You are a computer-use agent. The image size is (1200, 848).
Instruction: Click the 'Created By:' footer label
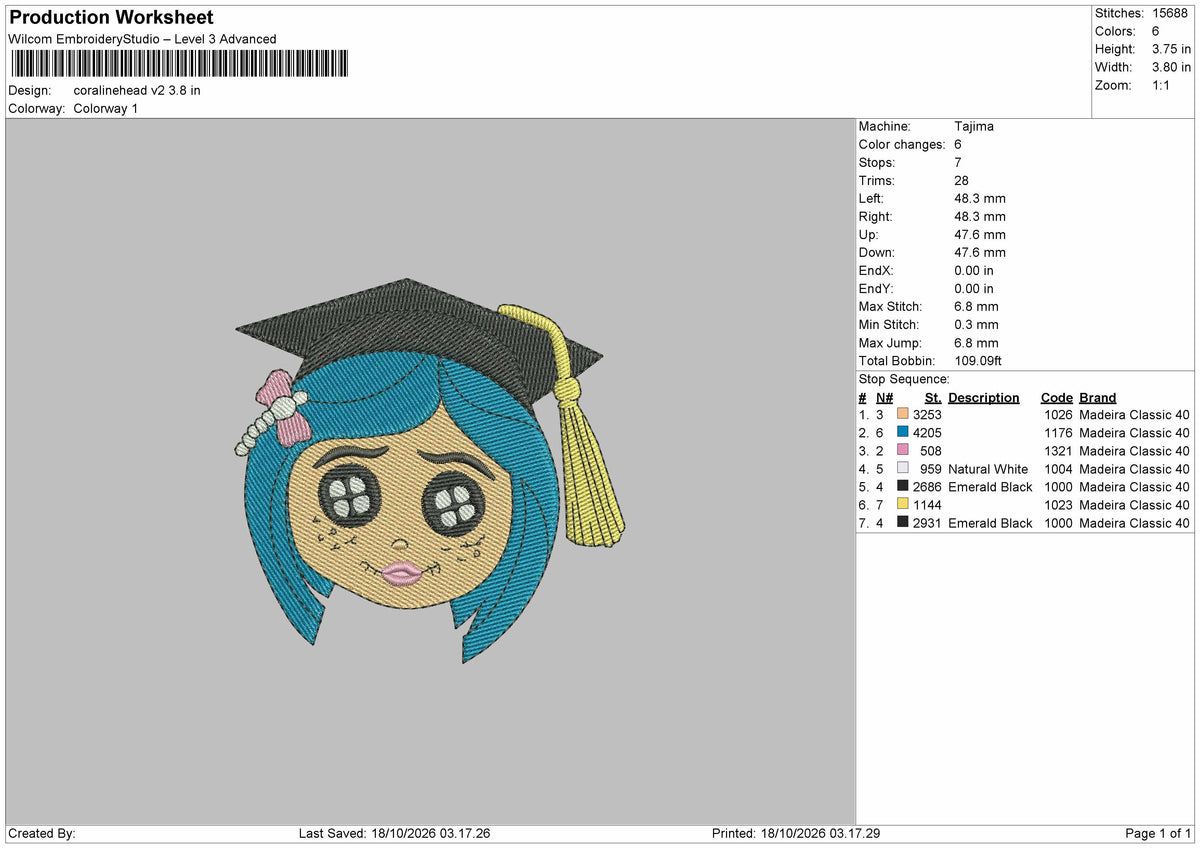42,834
